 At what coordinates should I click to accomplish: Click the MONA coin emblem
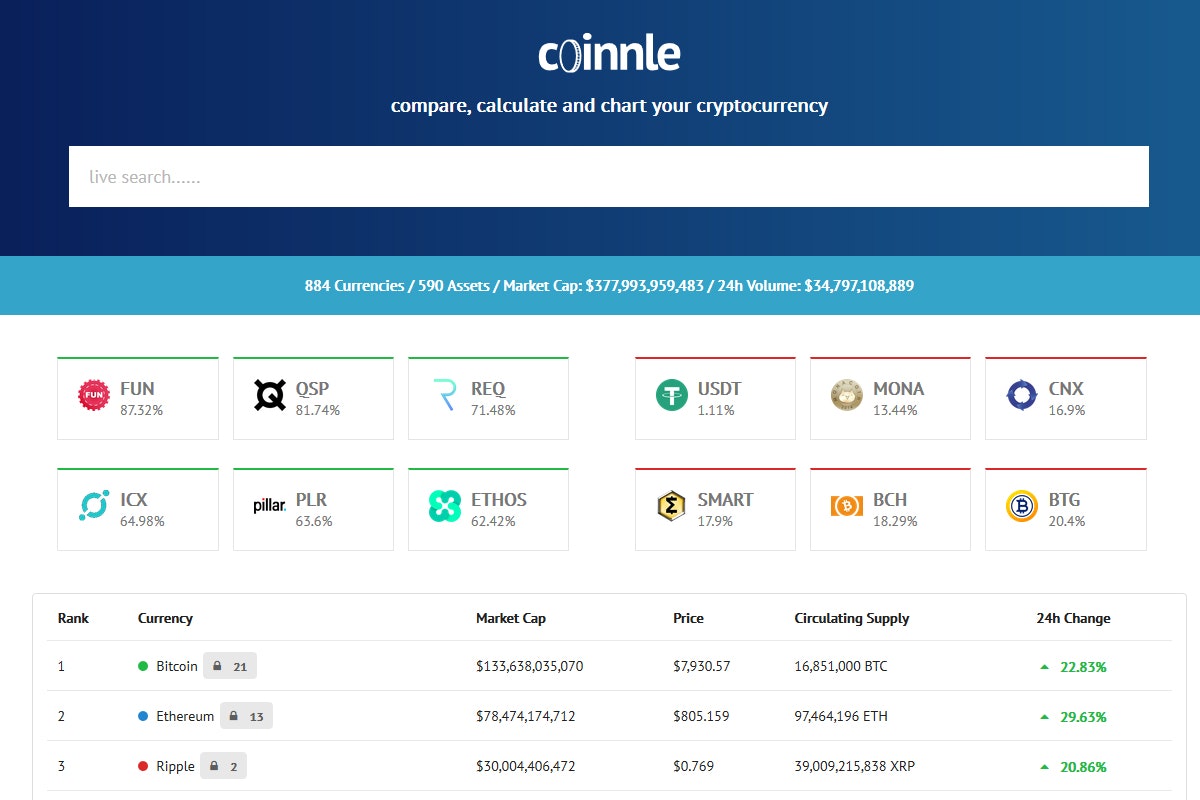click(x=847, y=394)
